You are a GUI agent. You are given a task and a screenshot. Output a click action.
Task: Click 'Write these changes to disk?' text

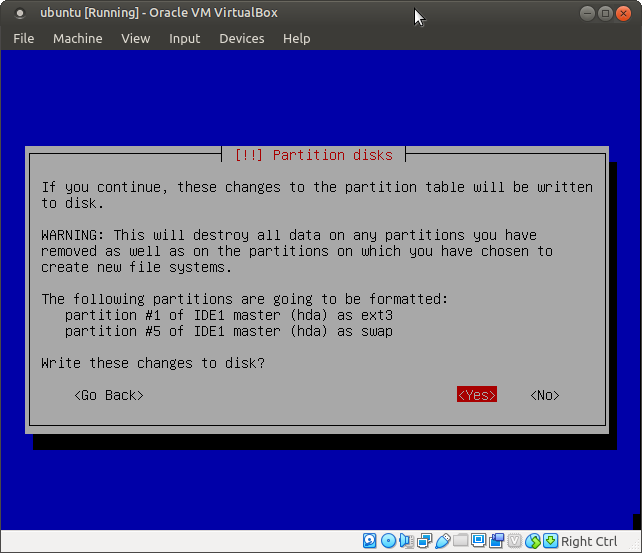(x=153, y=363)
